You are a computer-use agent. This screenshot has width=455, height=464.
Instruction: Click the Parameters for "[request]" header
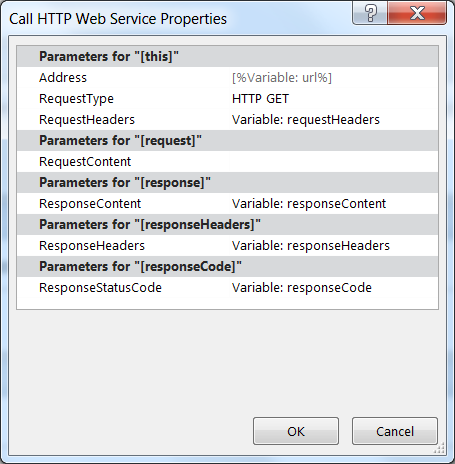227,140
